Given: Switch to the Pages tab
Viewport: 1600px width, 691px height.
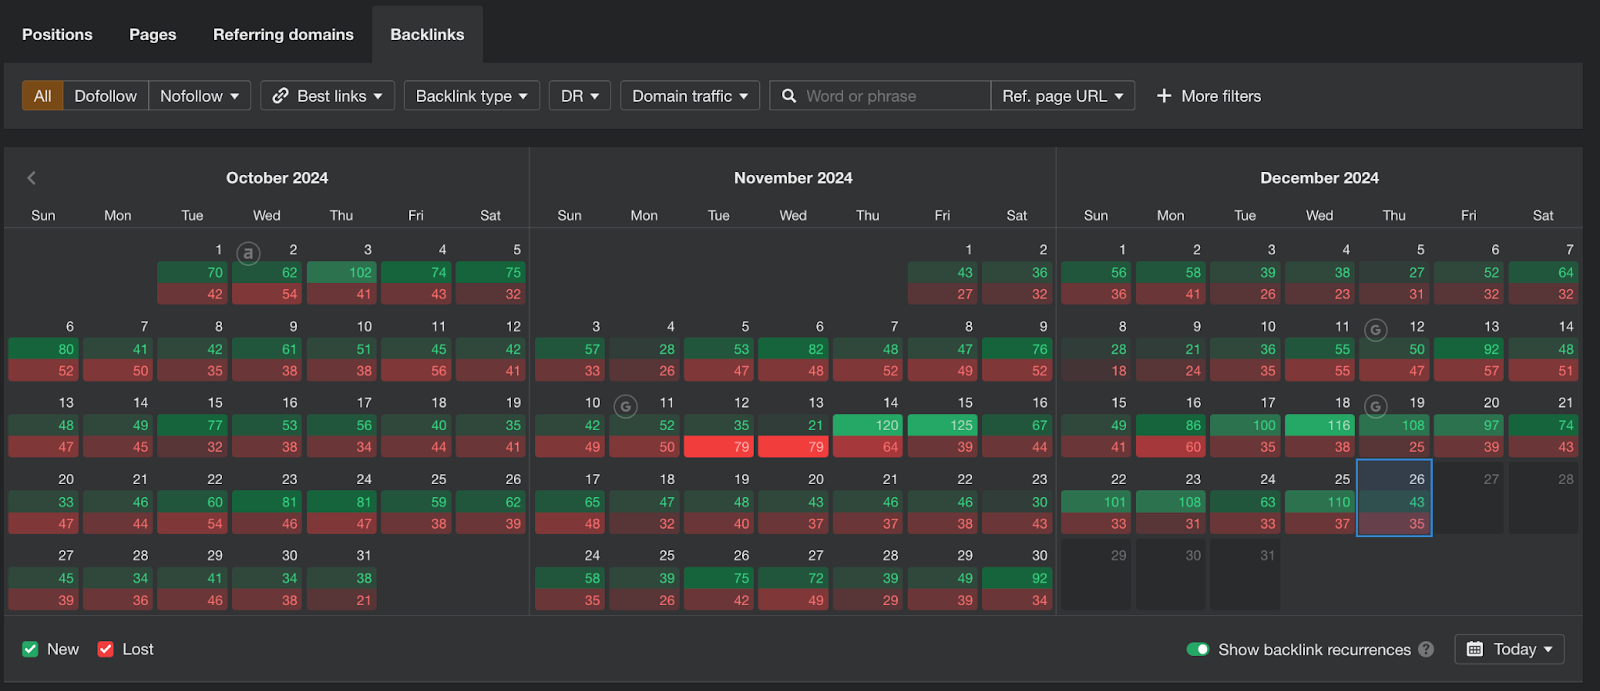Looking at the screenshot, I should click(153, 34).
